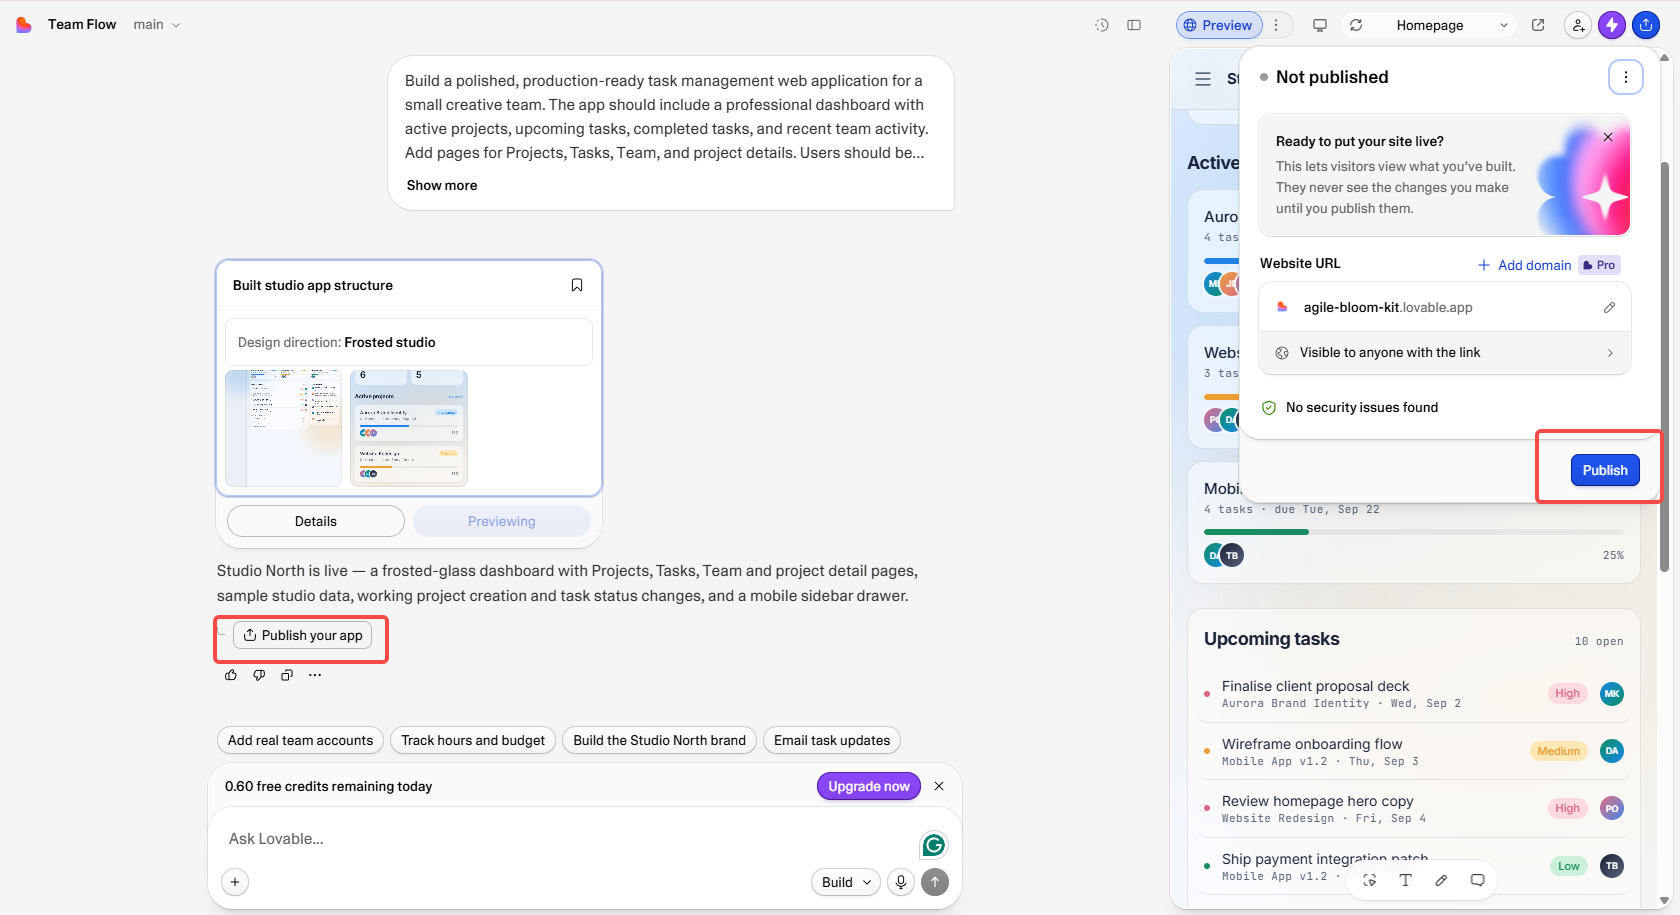This screenshot has height=915, width=1680.
Task: Select the comment tool in preview toolbar
Action: click(1477, 880)
